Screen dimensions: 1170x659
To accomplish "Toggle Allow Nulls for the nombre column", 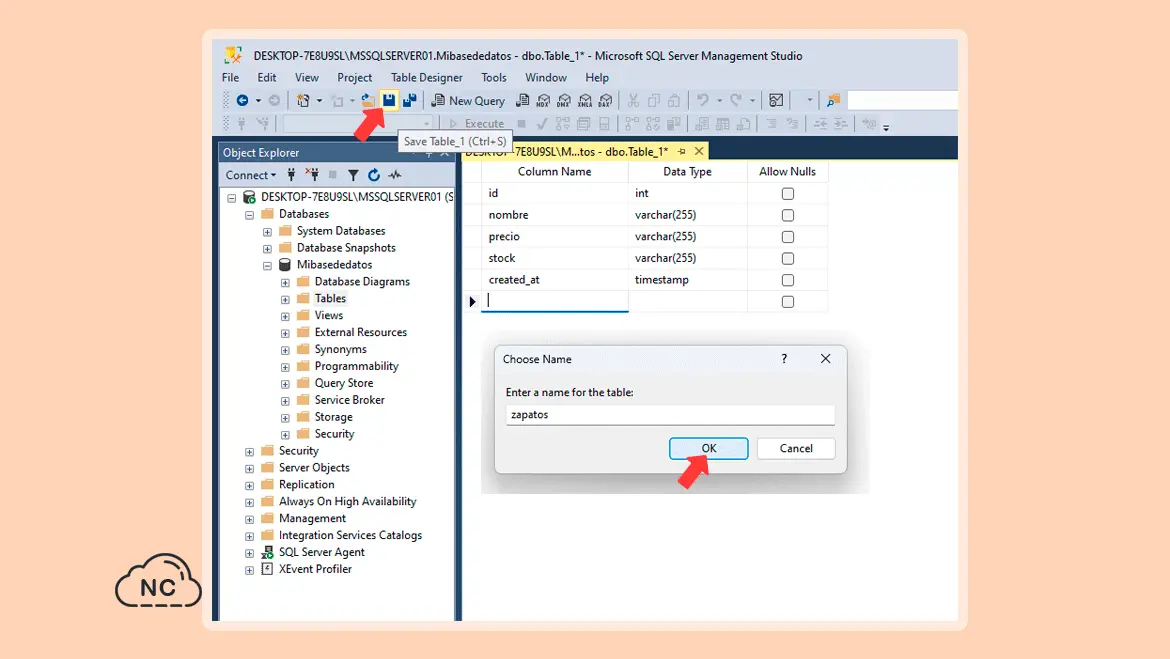I will coord(788,215).
